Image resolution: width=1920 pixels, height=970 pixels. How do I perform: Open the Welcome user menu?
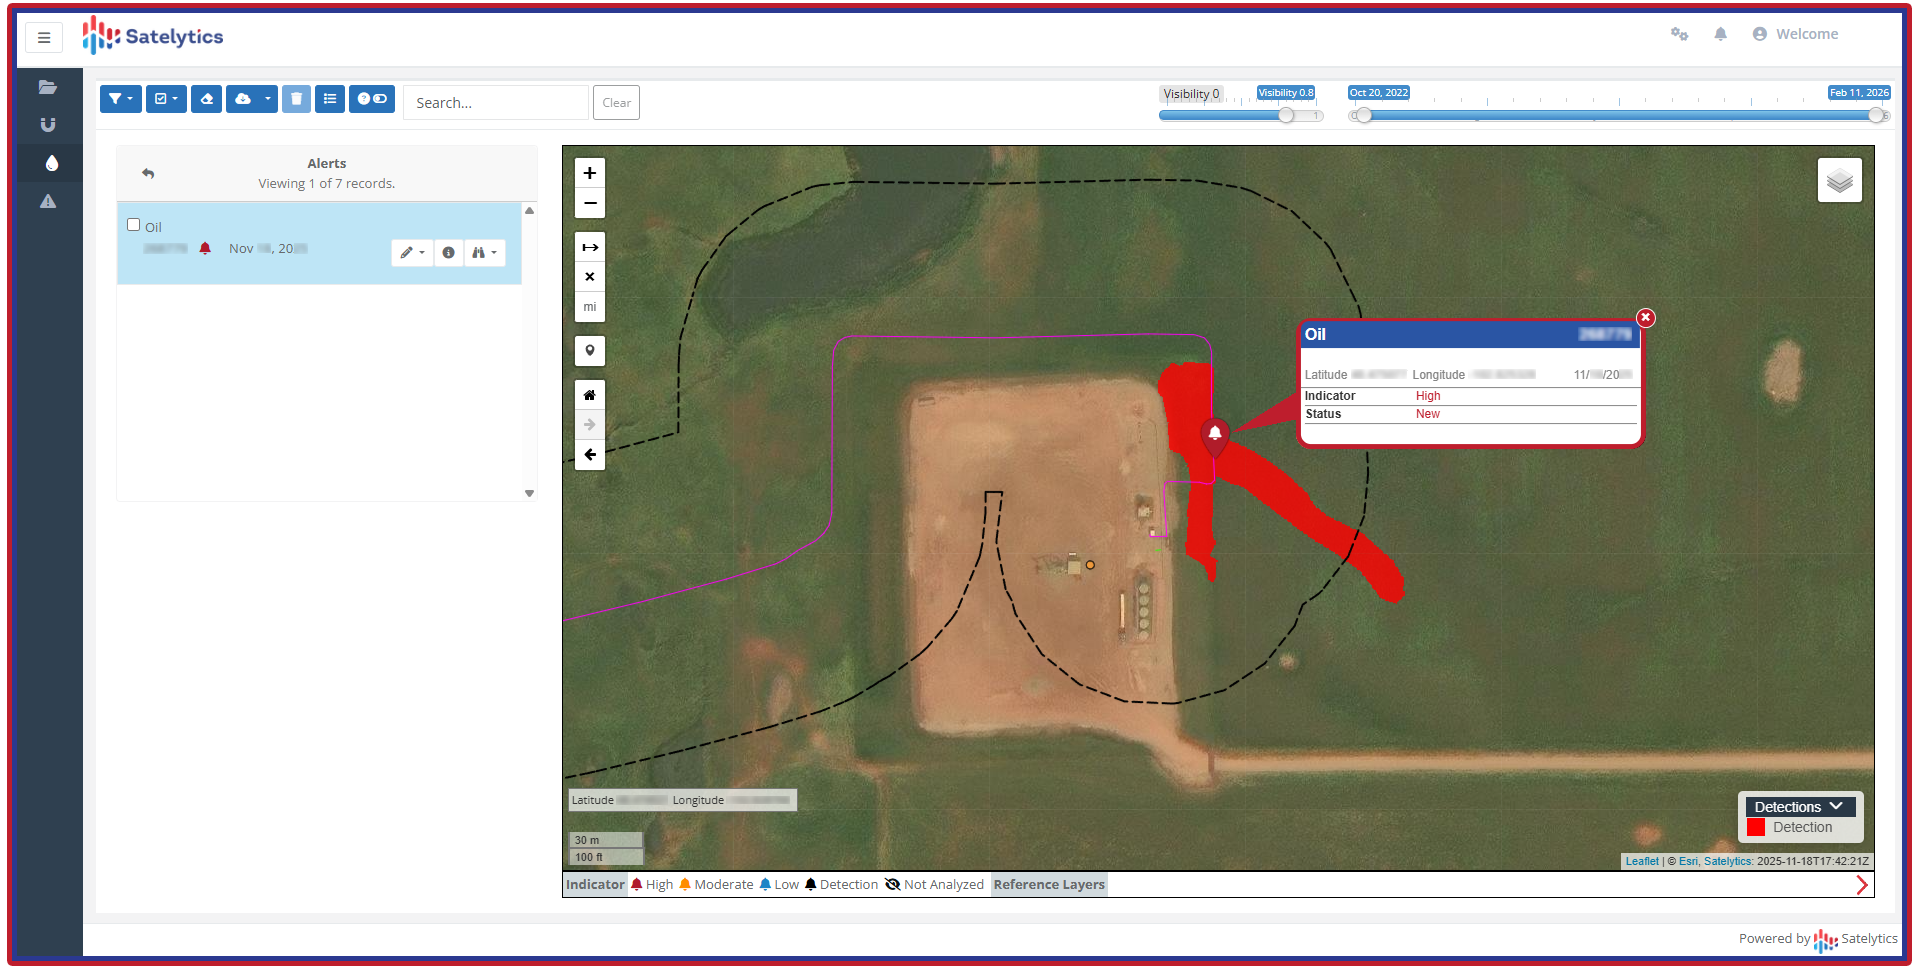coord(1796,34)
